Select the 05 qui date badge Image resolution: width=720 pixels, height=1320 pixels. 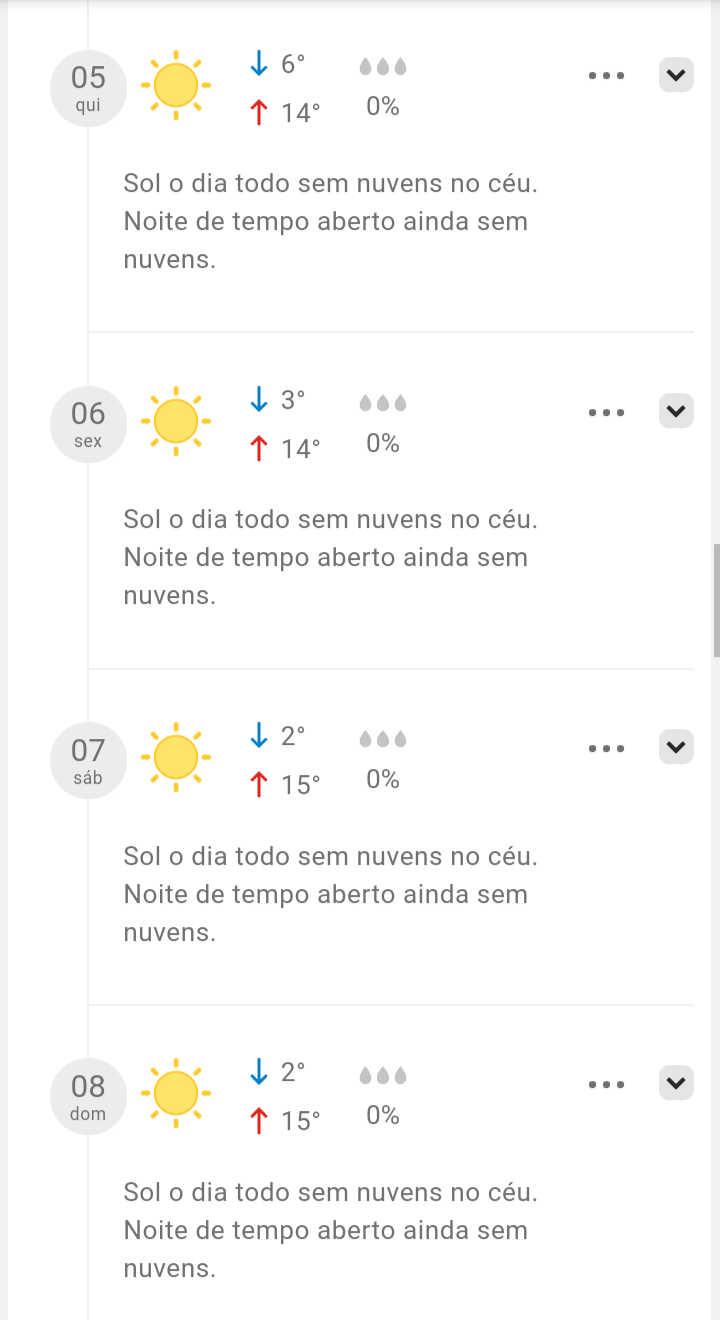88,88
